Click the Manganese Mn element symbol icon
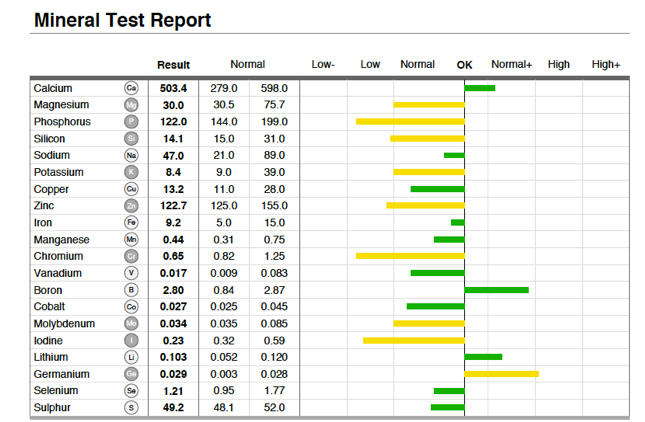The image size is (645, 422). pos(131,239)
